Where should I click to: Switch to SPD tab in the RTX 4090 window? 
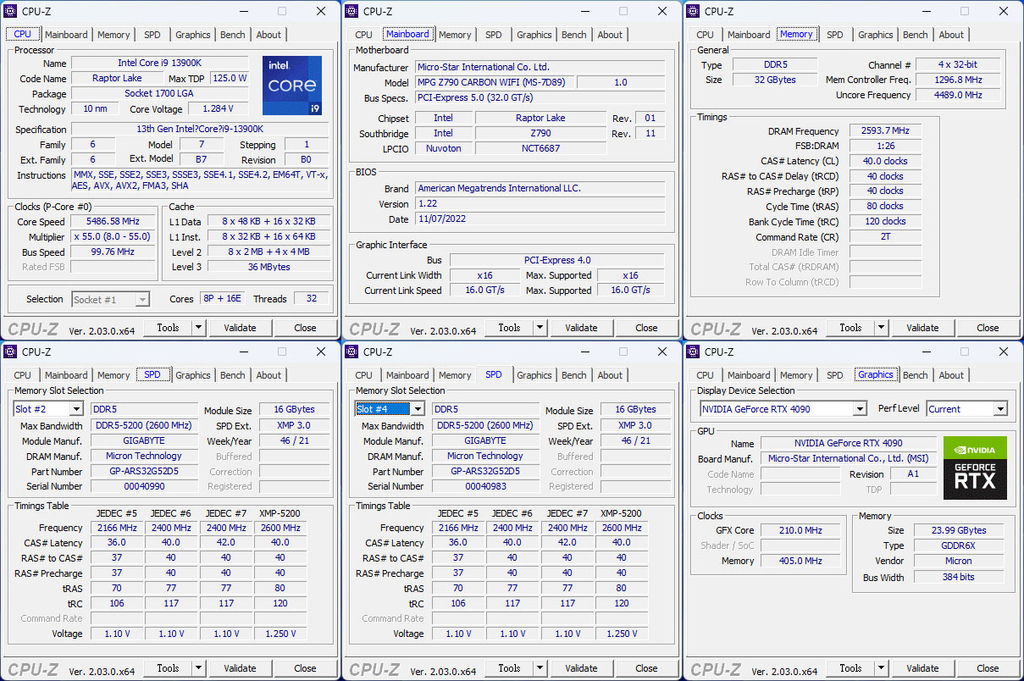[835, 375]
